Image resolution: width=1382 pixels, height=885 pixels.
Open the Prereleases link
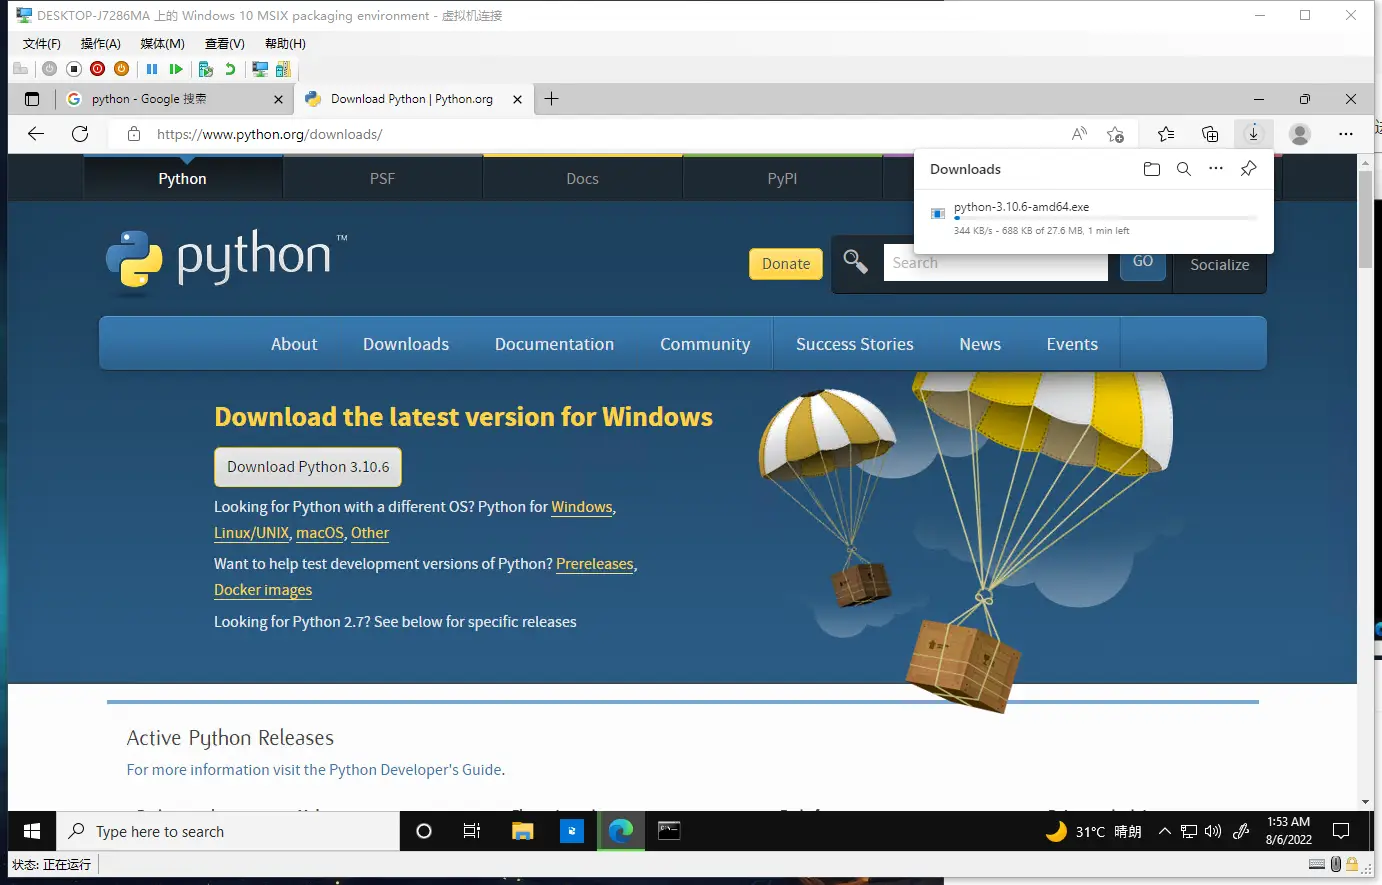point(594,563)
